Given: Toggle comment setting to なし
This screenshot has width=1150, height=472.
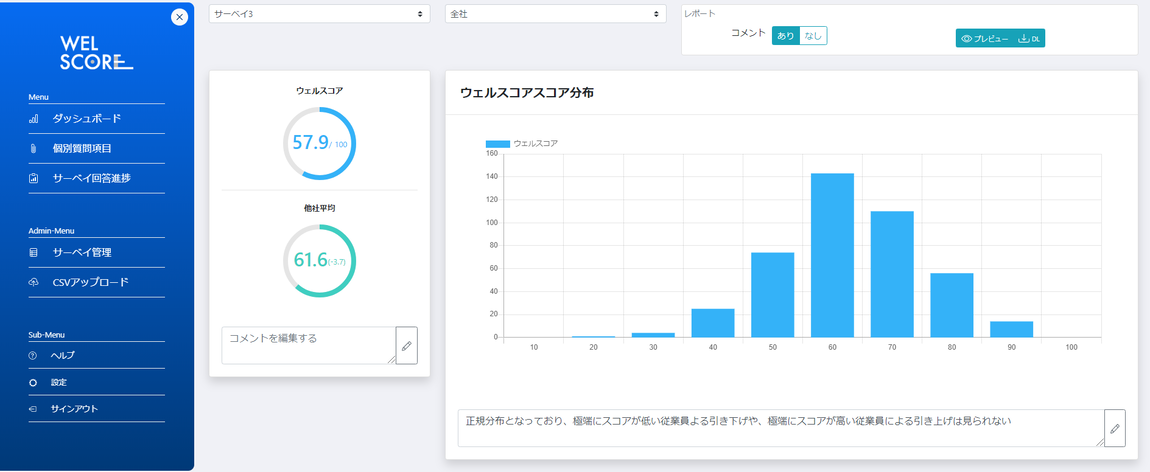Looking at the screenshot, I should pos(813,36).
